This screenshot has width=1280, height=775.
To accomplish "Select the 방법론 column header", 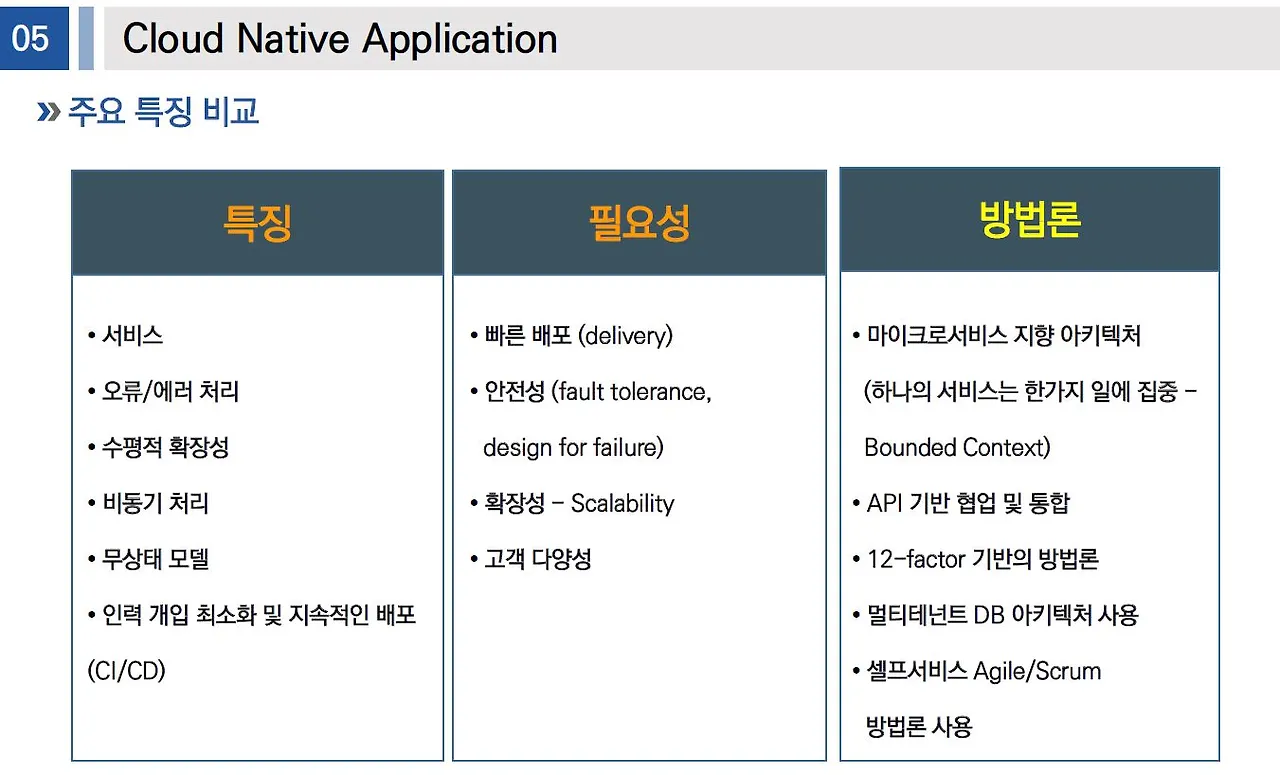I will click(1029, 220).
